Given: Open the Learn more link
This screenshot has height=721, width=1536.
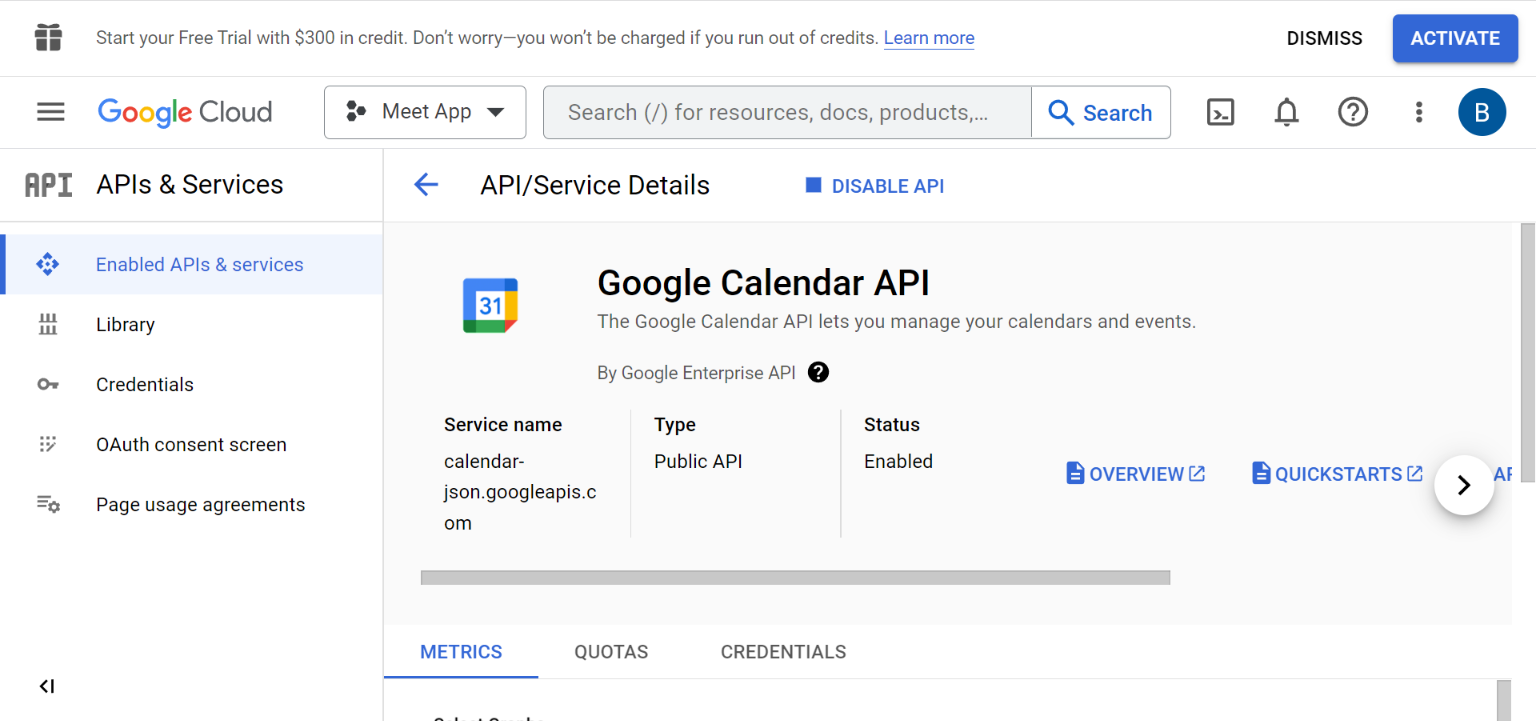Looking at the screenshot, I should click(x=929, y=38).
